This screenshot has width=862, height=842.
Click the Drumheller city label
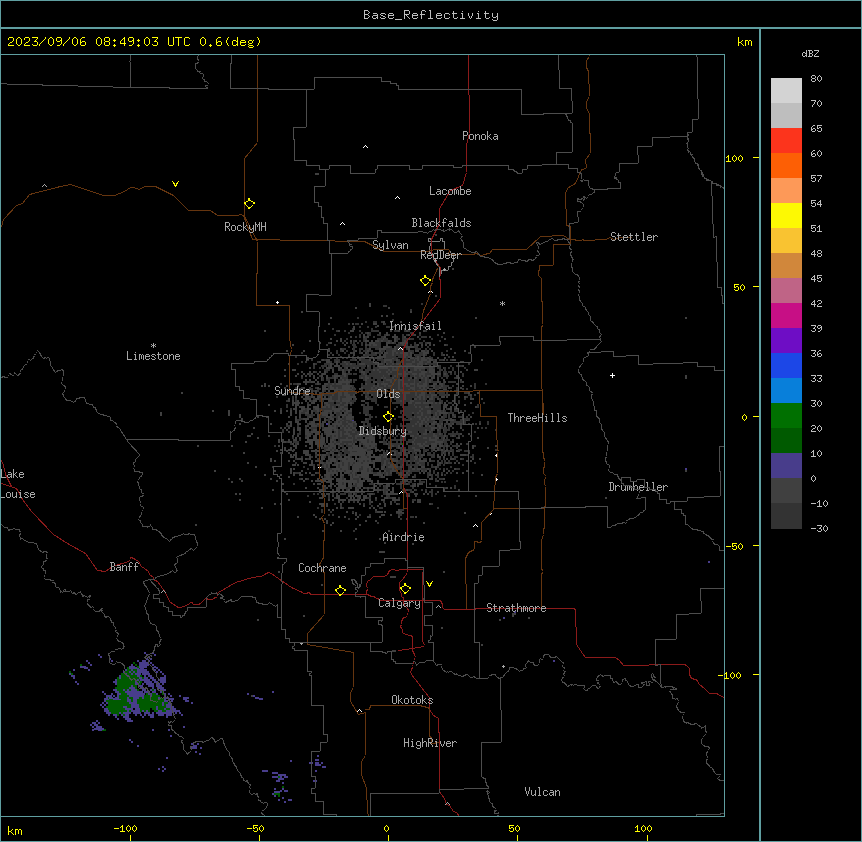tap(638, 487)
